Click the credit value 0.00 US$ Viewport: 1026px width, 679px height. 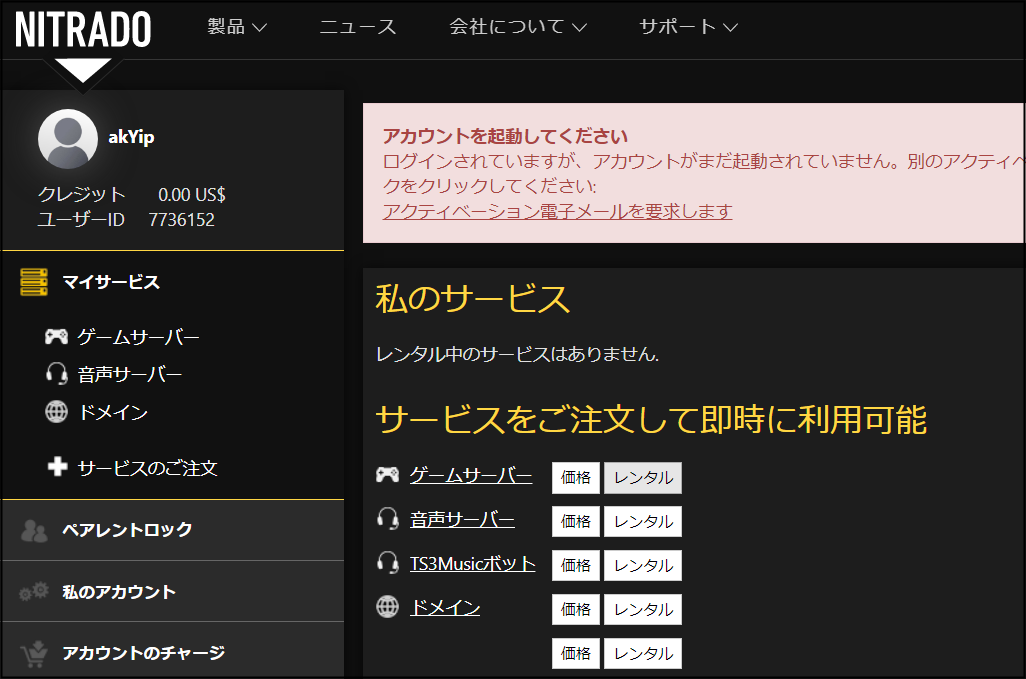tap(192, 194)
